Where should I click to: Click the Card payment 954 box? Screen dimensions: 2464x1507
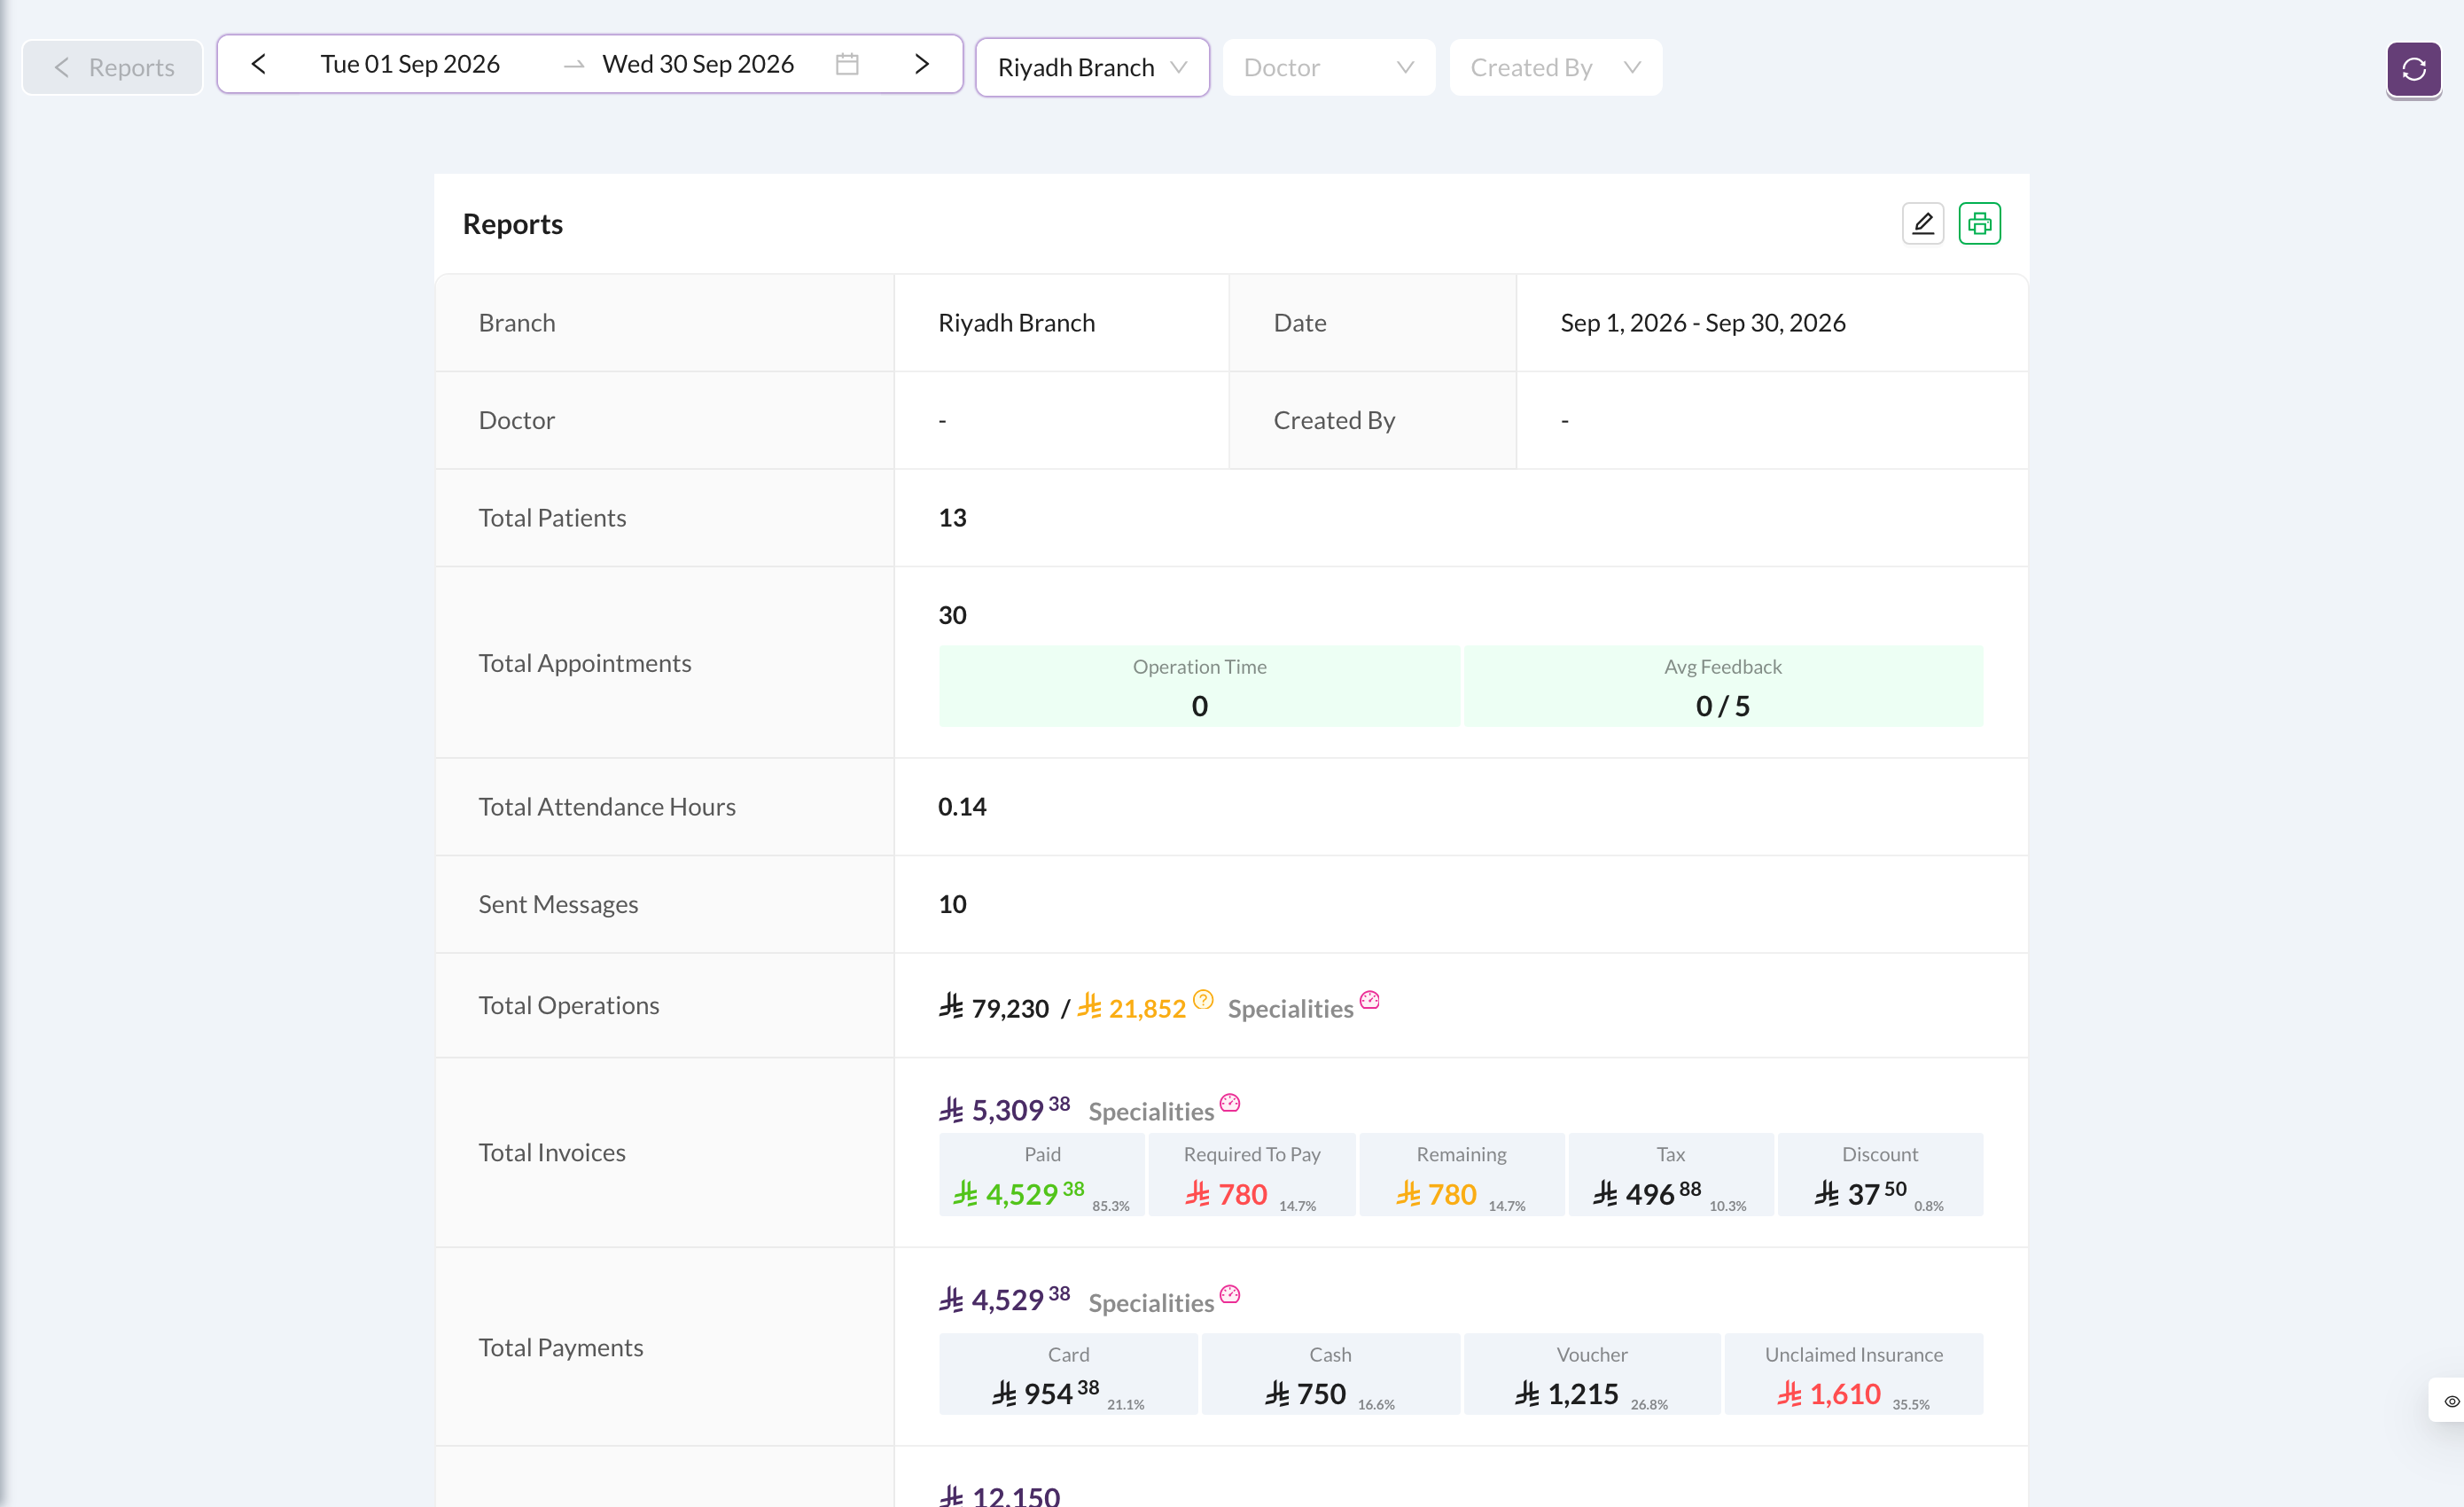pyautogui.click(x=1068, y=1374)
